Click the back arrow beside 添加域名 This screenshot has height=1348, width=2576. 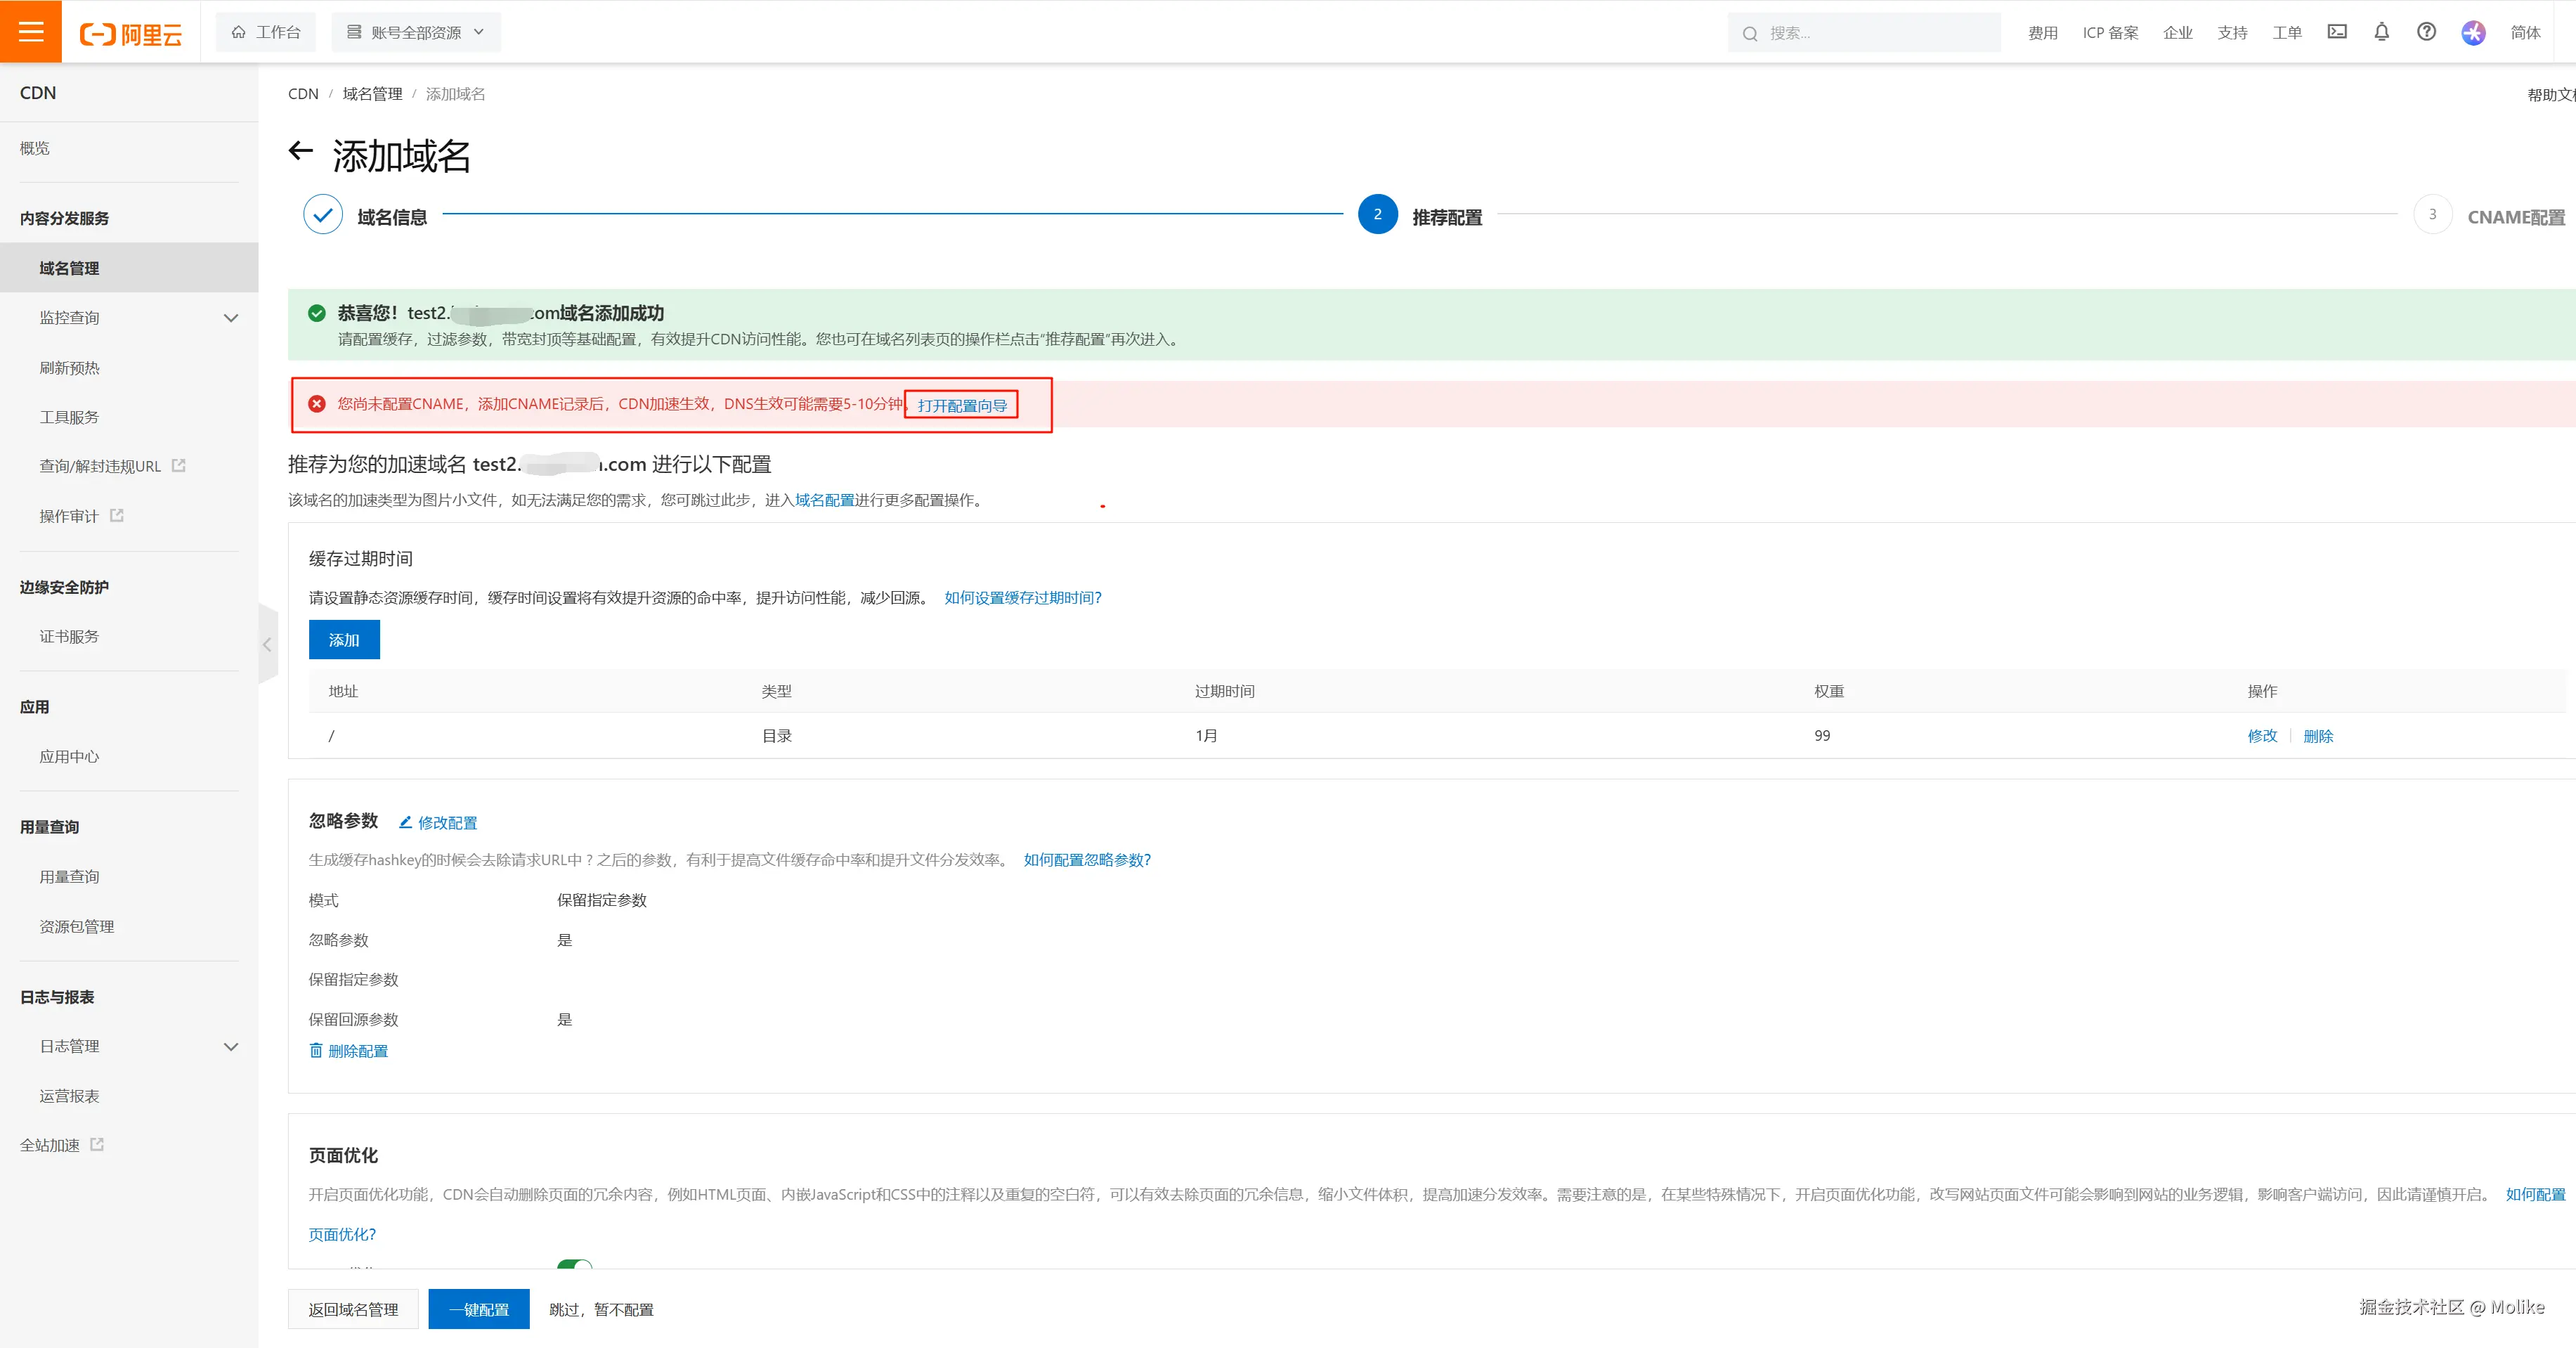(300, 151)
